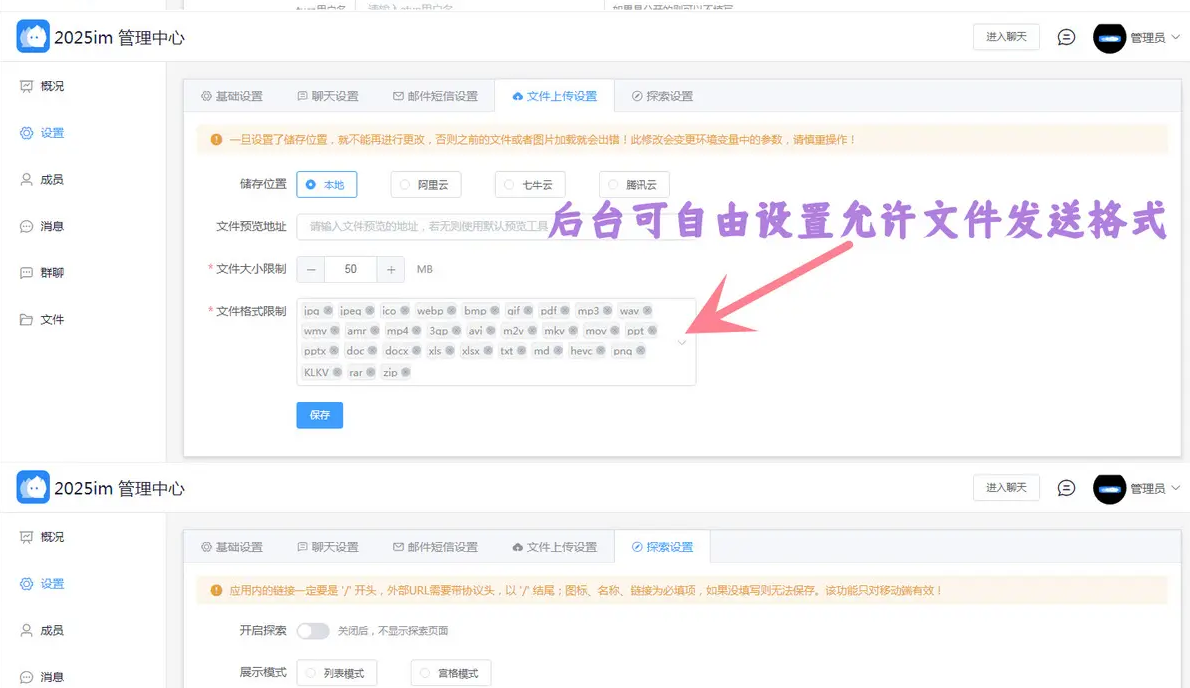Expand the file format limit dropdown
Image resolution: width=1190 pixels, height=688 pixels.
(682, 342)
